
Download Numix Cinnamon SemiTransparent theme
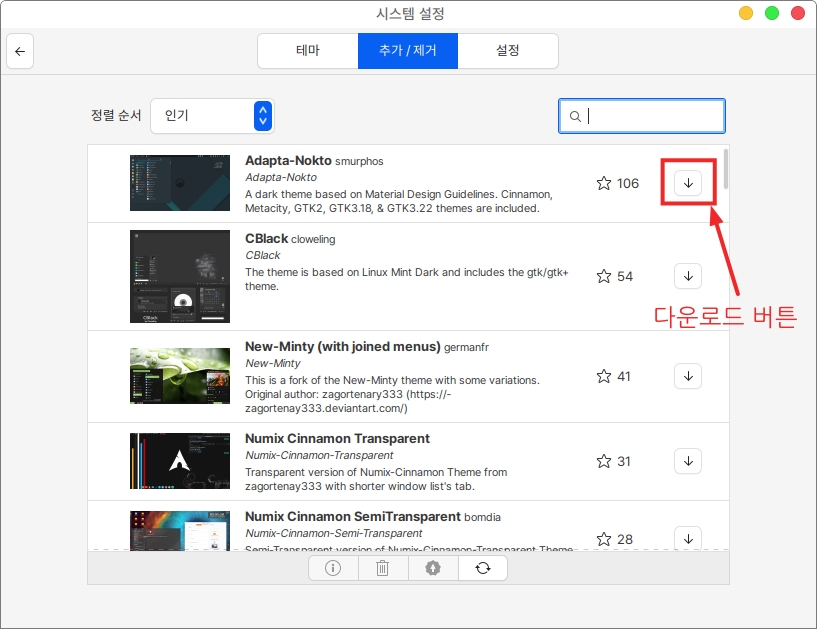tap(688, 538)
